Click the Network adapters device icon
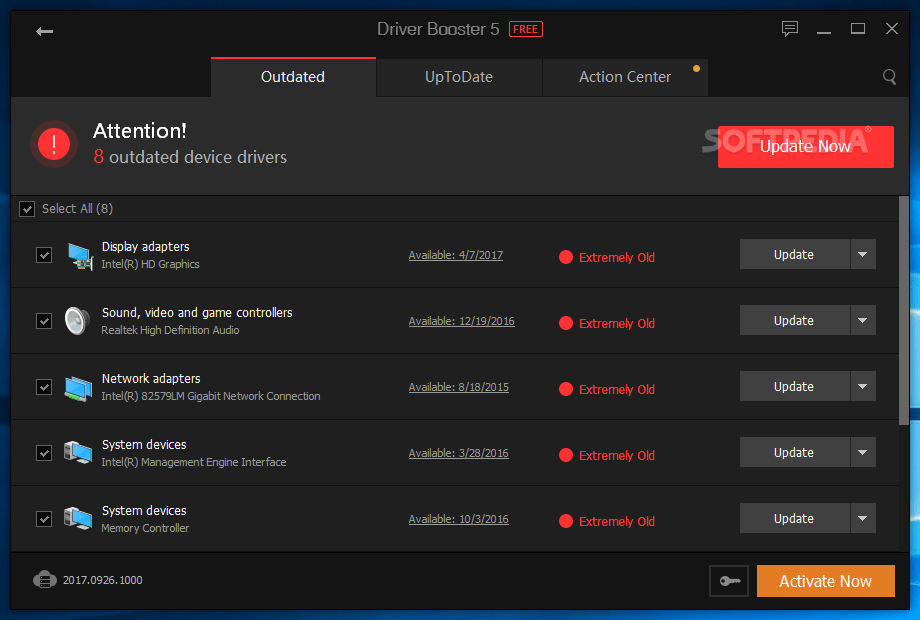Image resolution: width=920 pixels, height=620 pixels. pyautogui.click(x=78, y=387)
